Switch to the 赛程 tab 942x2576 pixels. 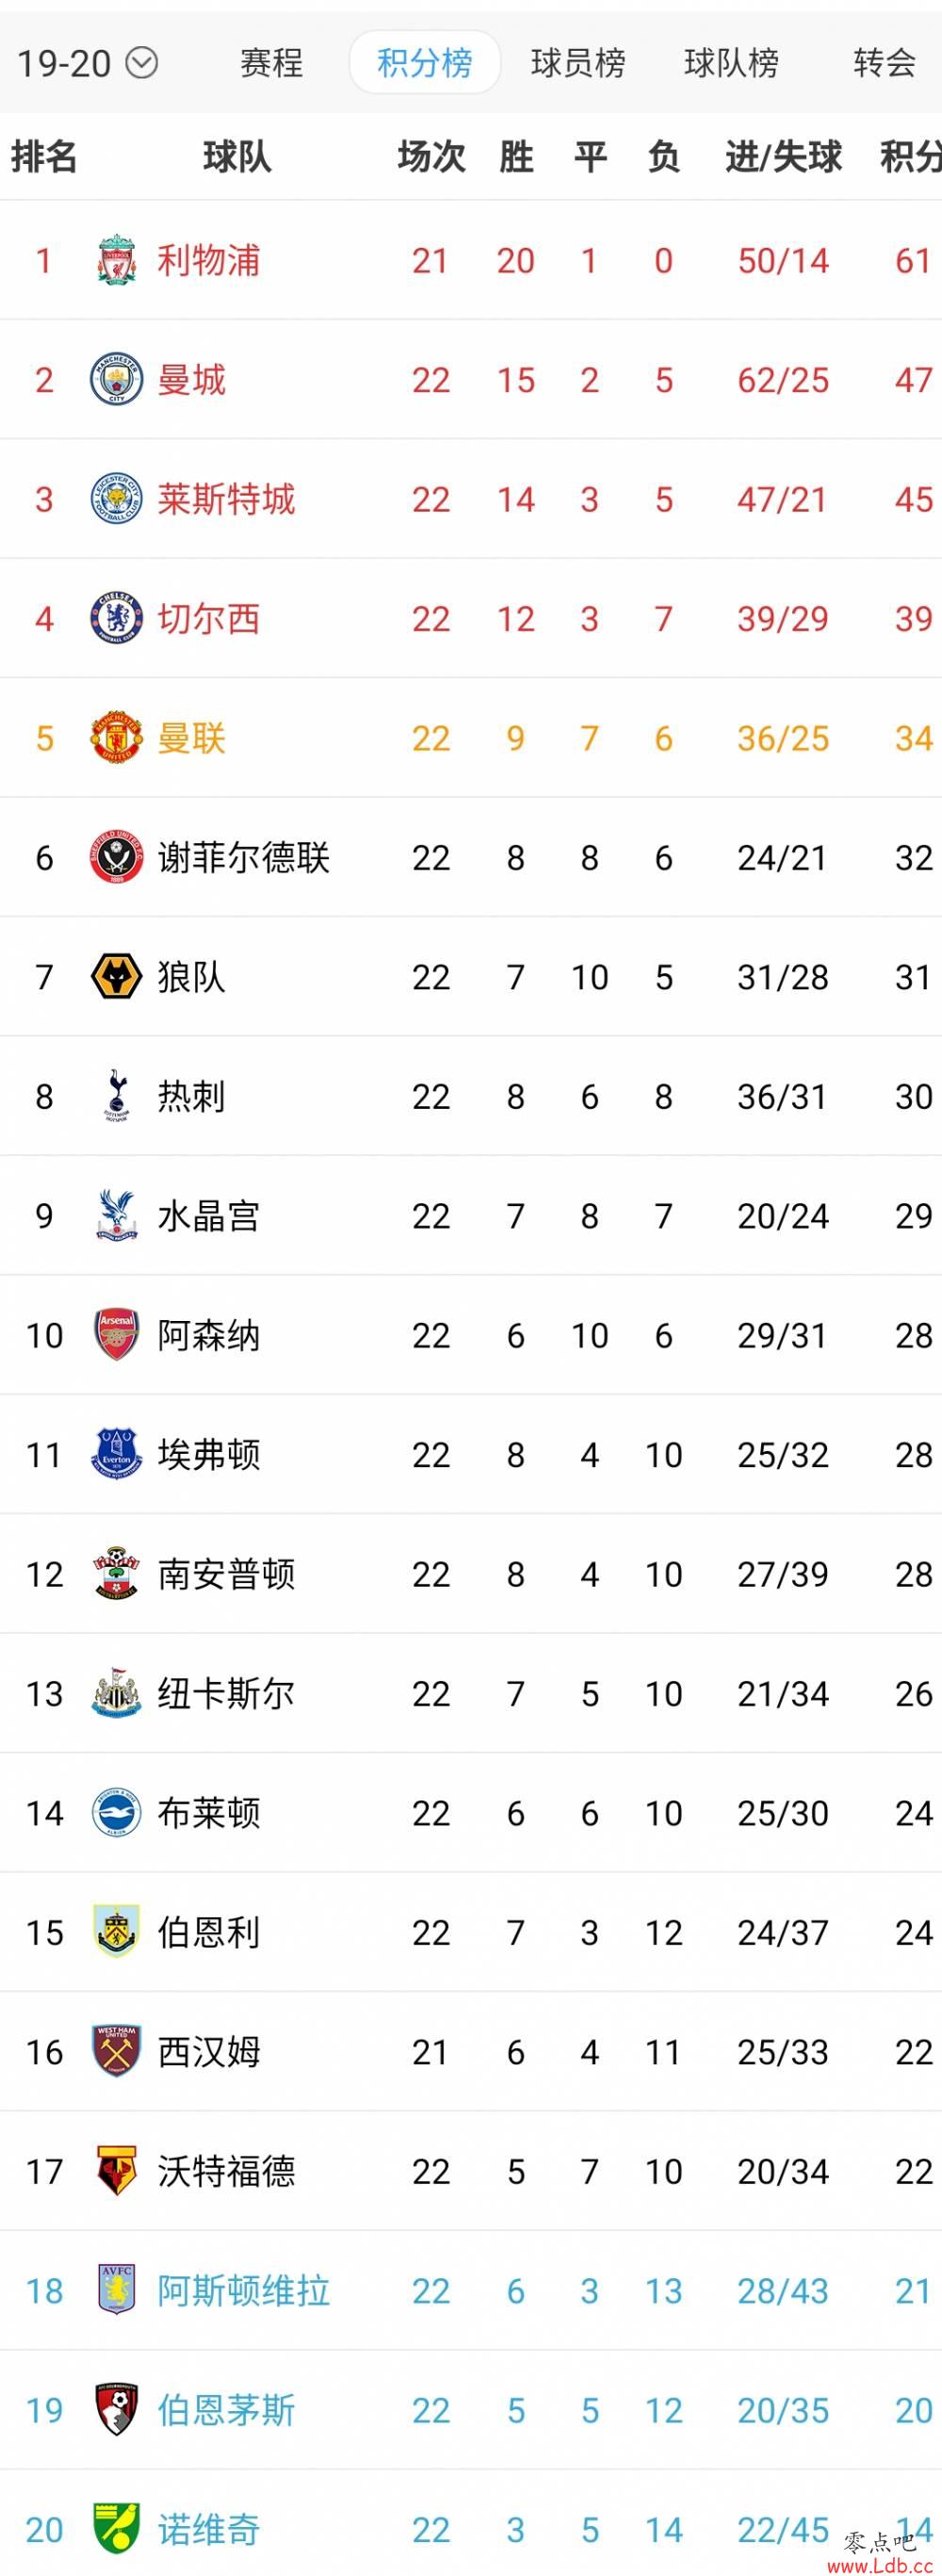coord(271,63)
